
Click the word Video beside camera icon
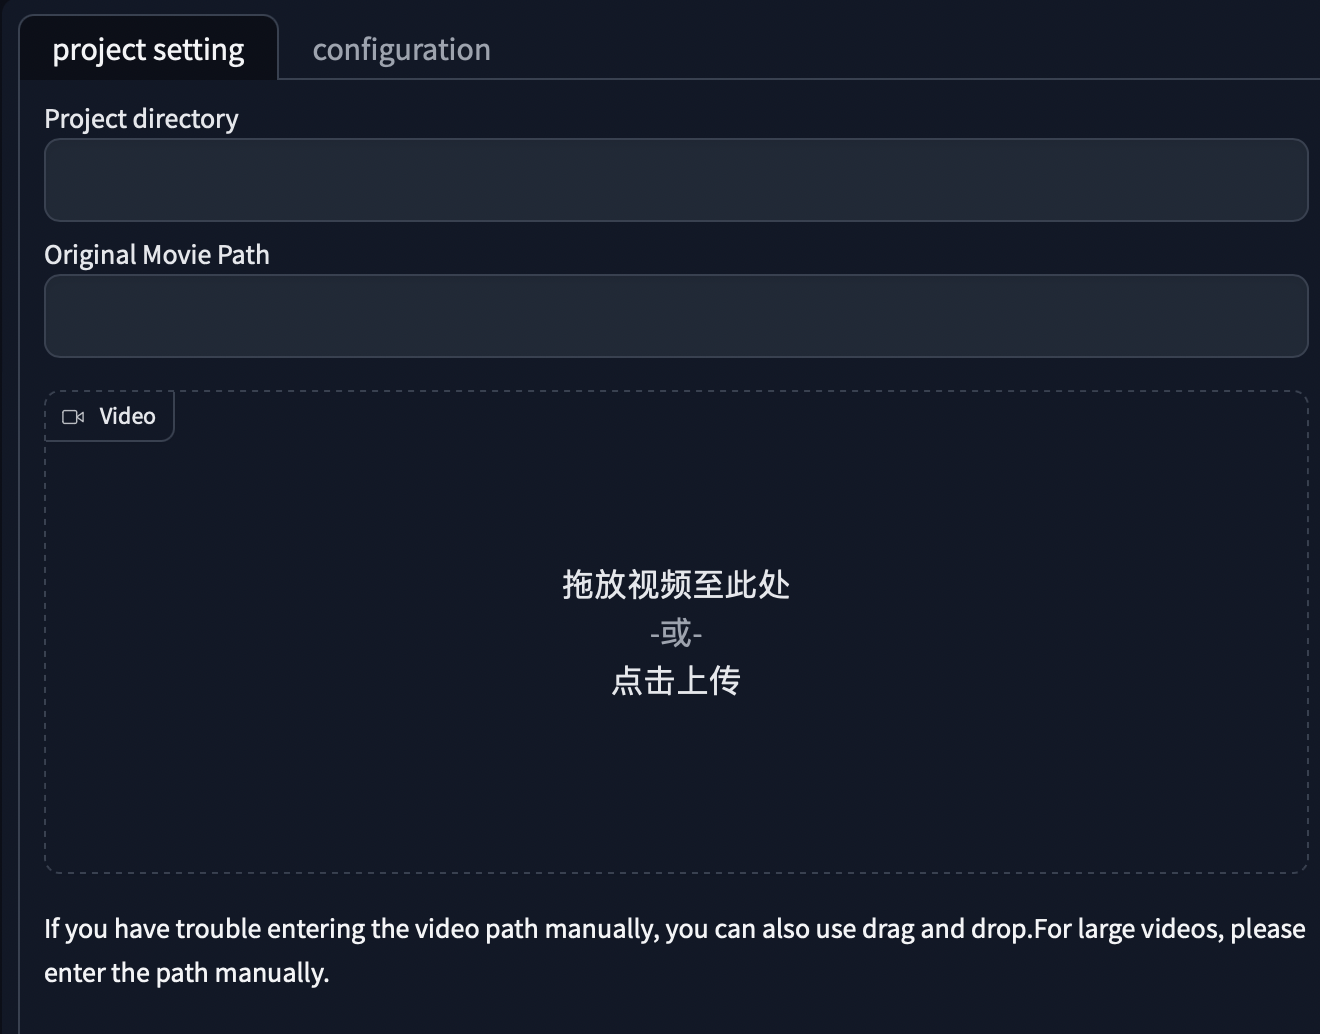[127, 416]
